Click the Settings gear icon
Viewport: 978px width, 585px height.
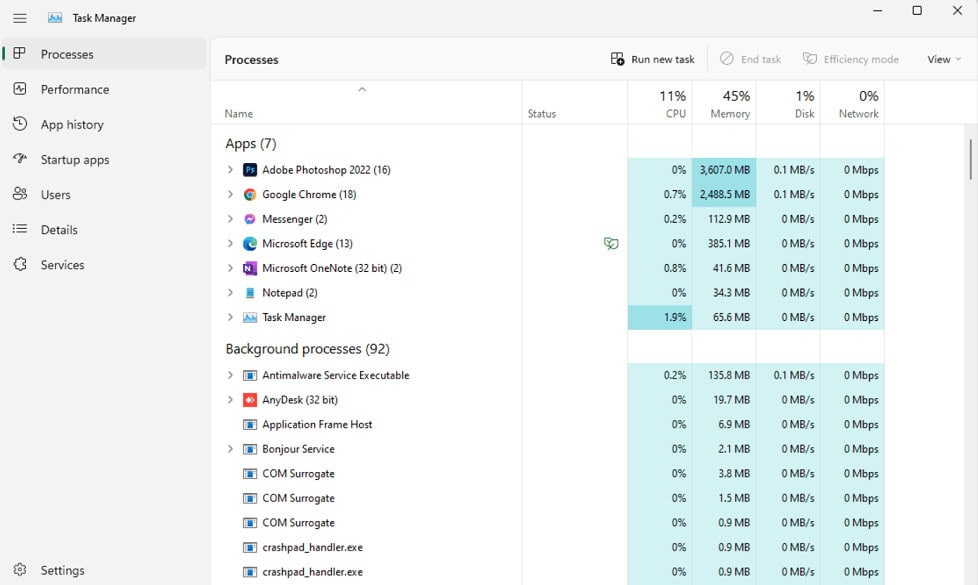pos(20,570)
